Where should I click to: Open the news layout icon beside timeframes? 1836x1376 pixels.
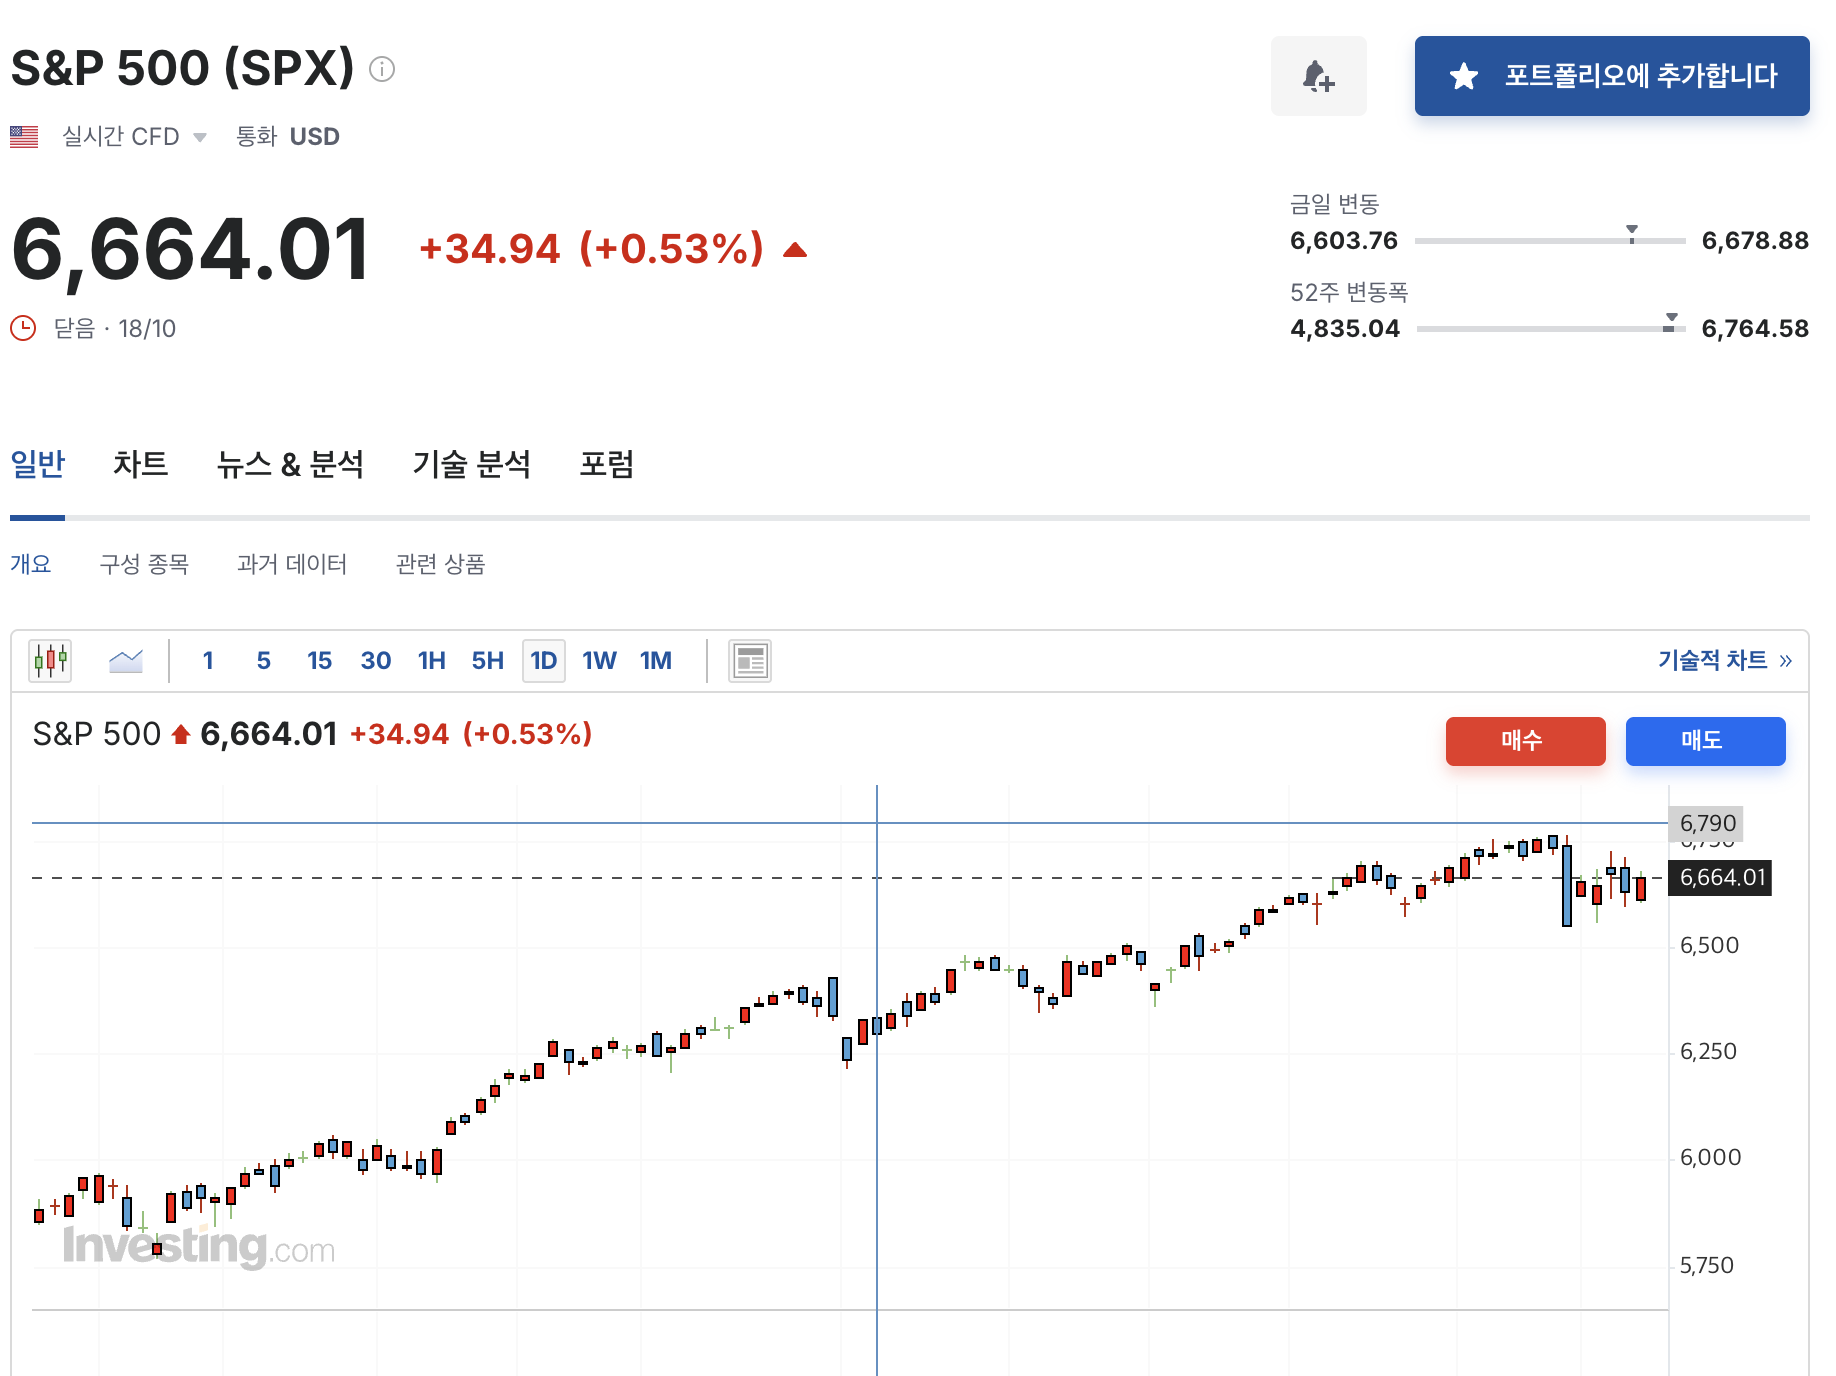pyautogui.click(x=749, y=660)
